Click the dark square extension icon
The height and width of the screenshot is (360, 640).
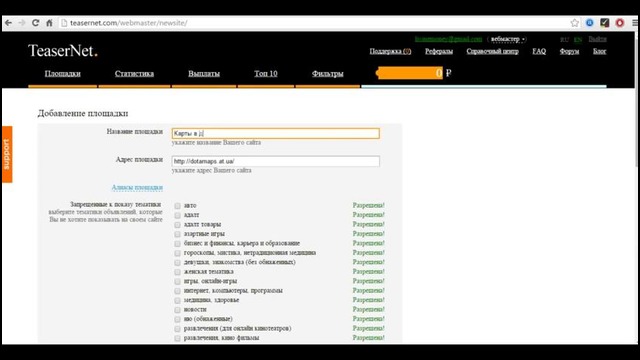[x=604, y=23]
